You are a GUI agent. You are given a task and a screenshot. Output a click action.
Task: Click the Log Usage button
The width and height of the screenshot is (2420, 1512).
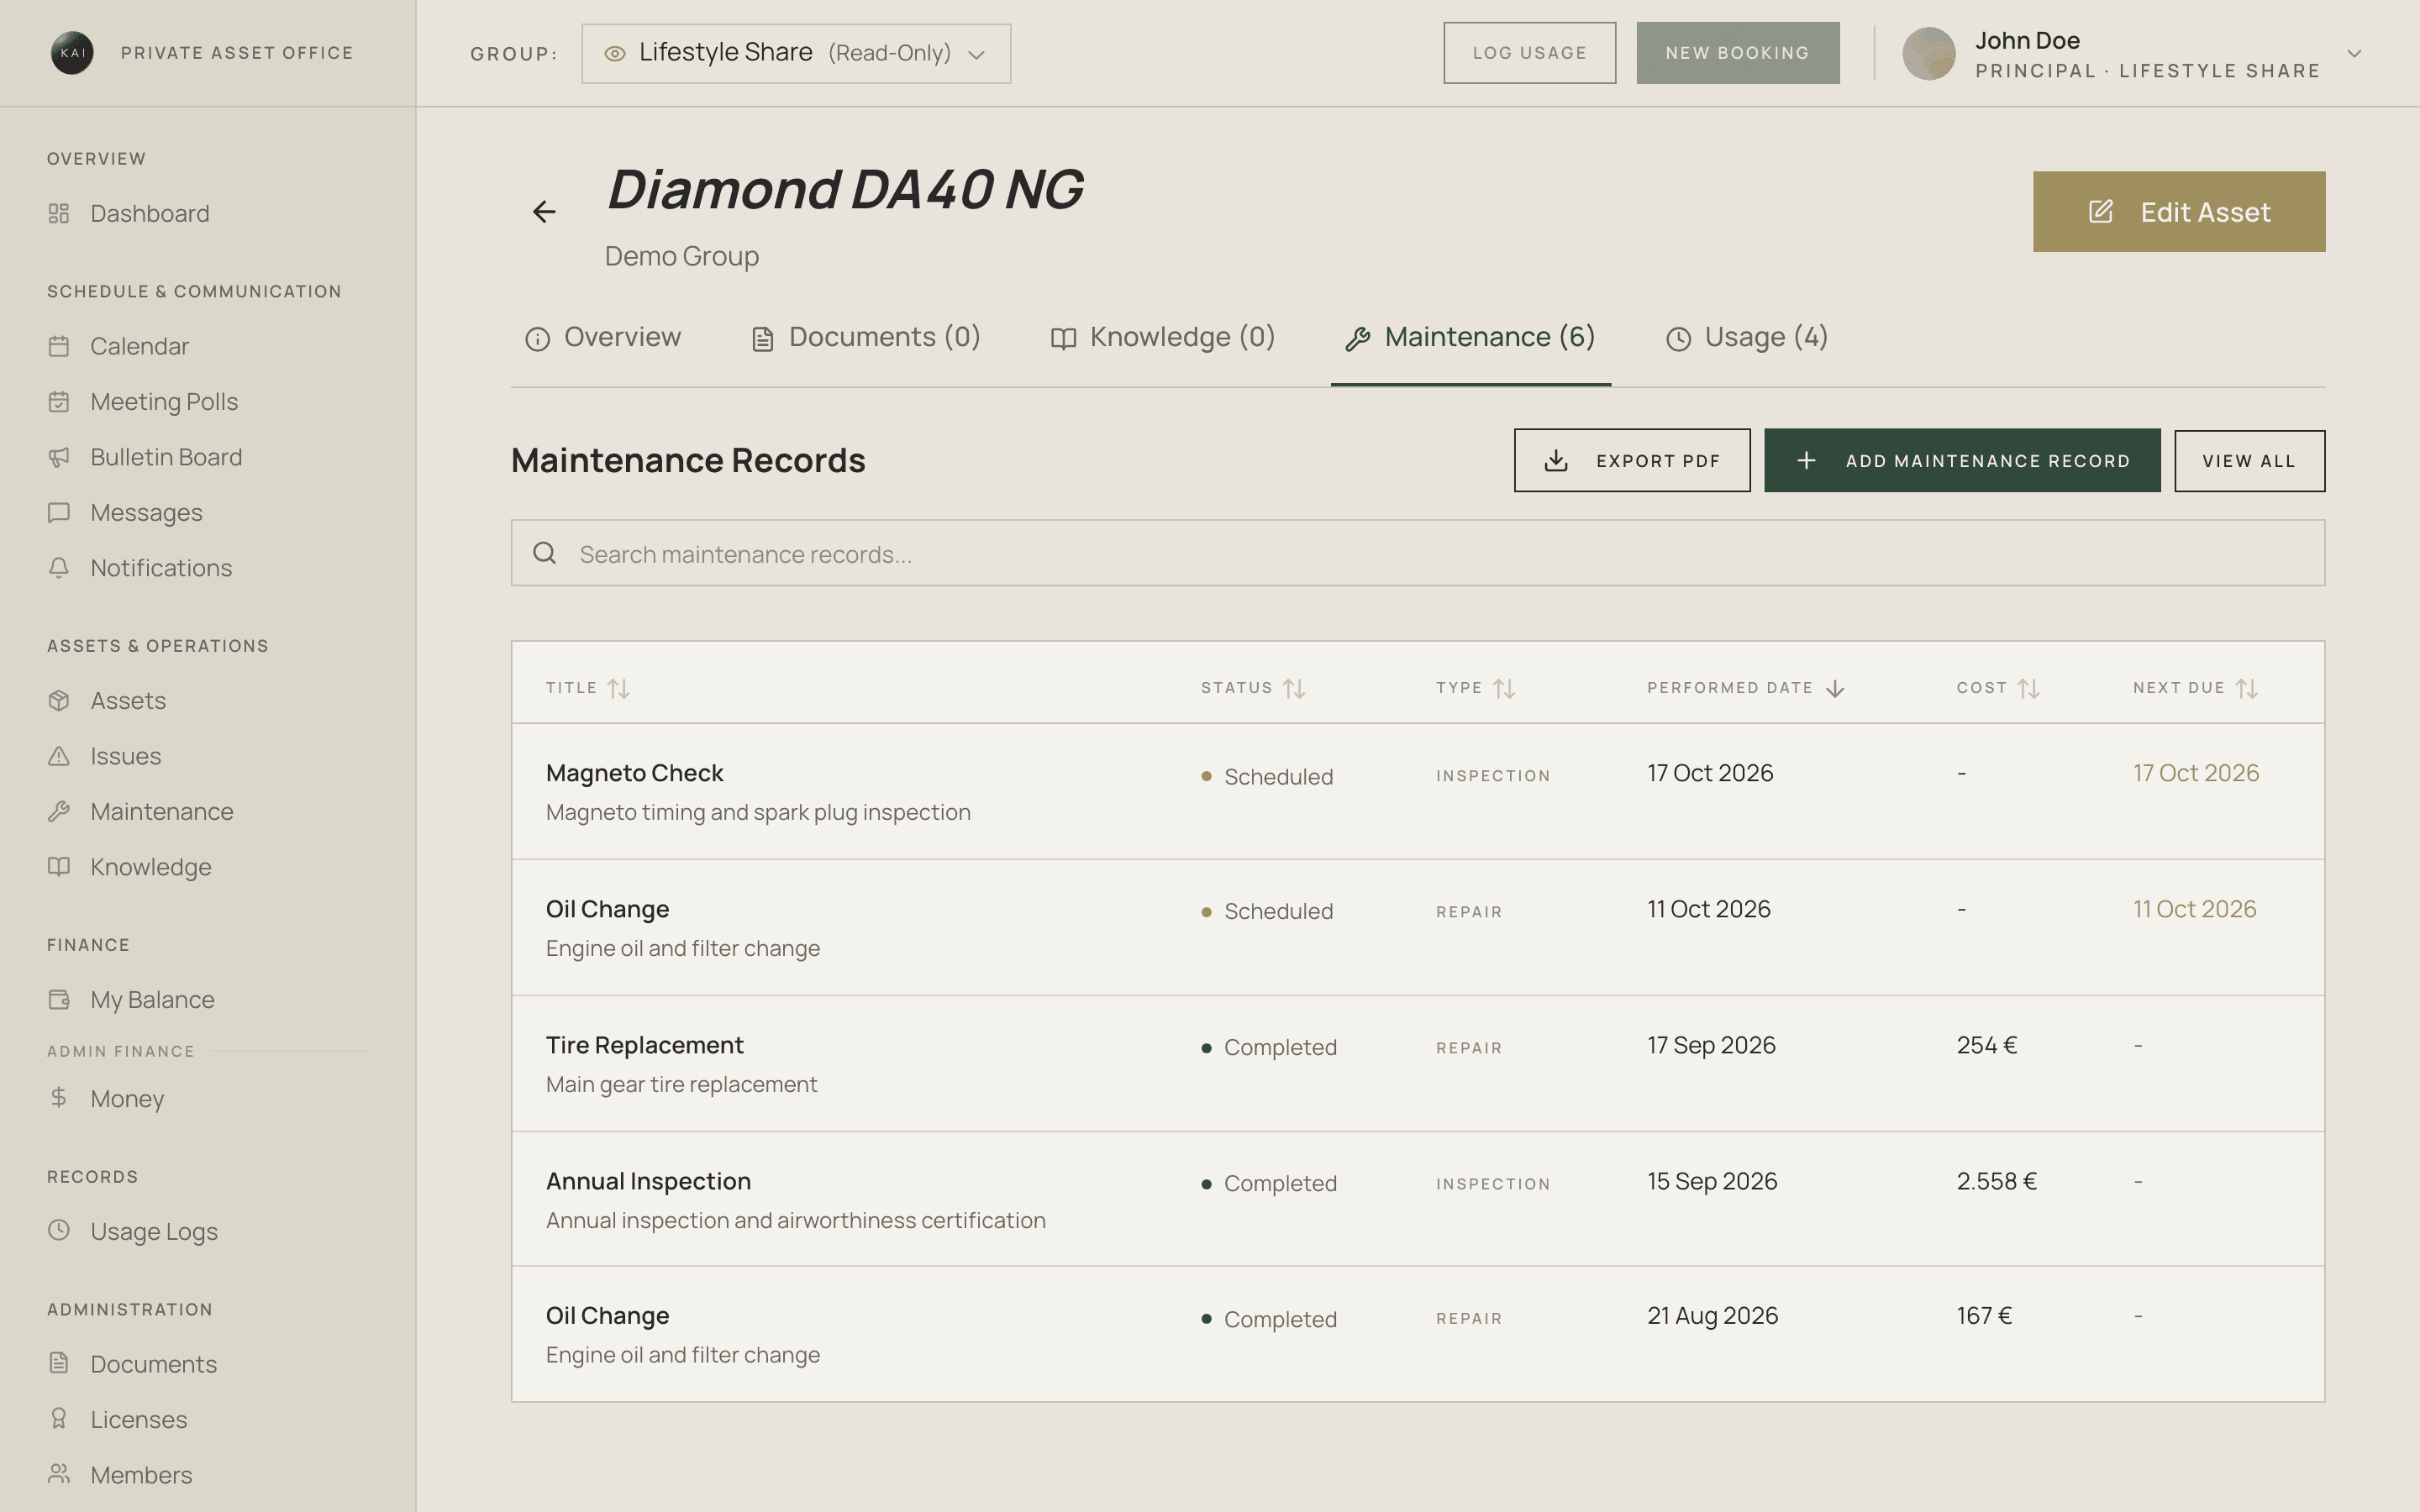click(1529, 53)
